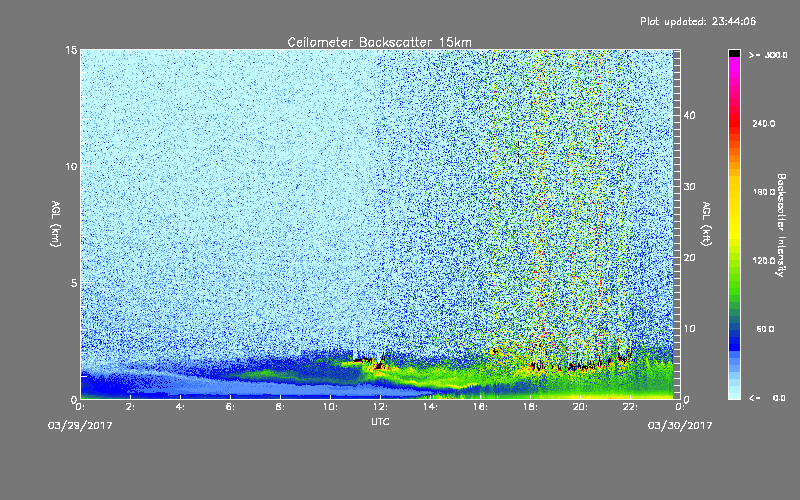Screen dimensions: 800x500
Task: Select the 'Backscatter Intensity' colorbar label
Action: tap(781, 225)
